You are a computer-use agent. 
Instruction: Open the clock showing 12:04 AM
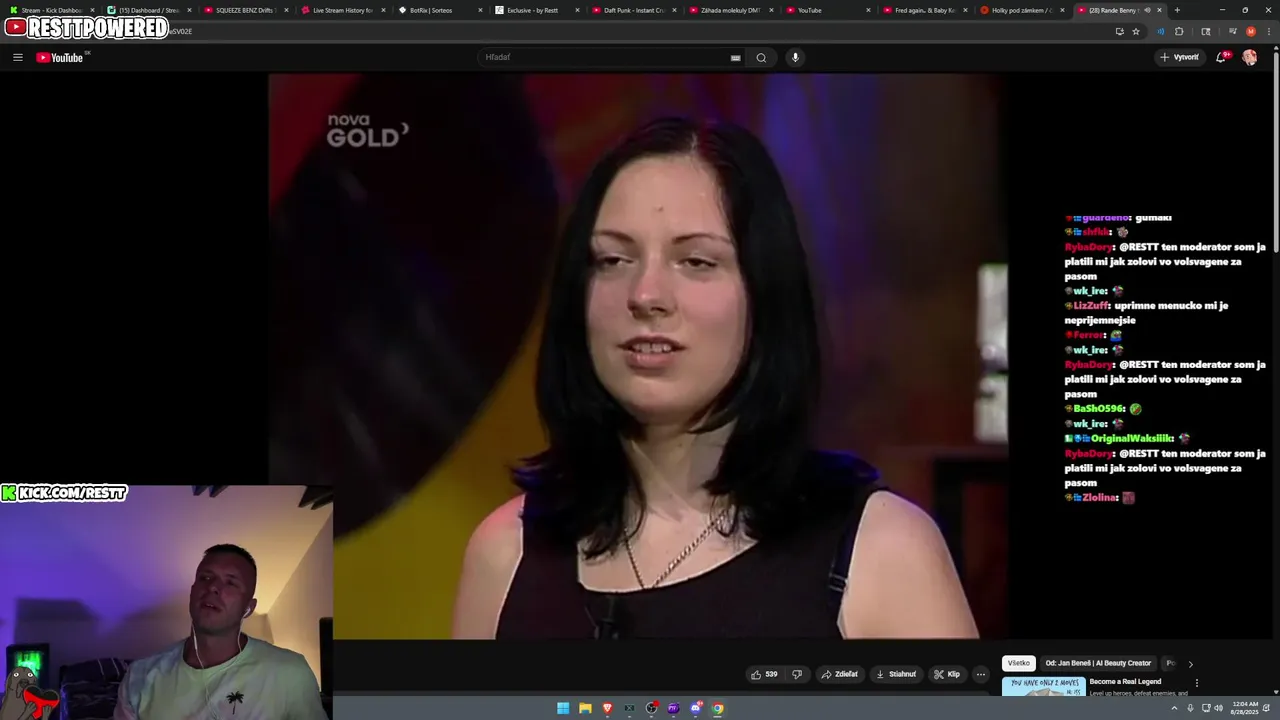point(1245,708)
